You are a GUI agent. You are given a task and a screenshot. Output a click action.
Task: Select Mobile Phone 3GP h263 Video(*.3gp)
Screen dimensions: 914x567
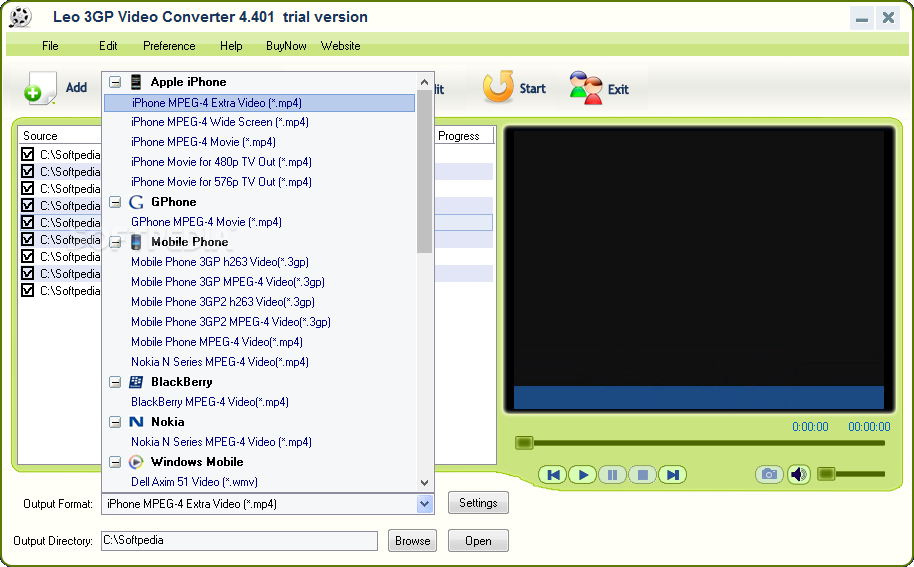coord(220,262)
